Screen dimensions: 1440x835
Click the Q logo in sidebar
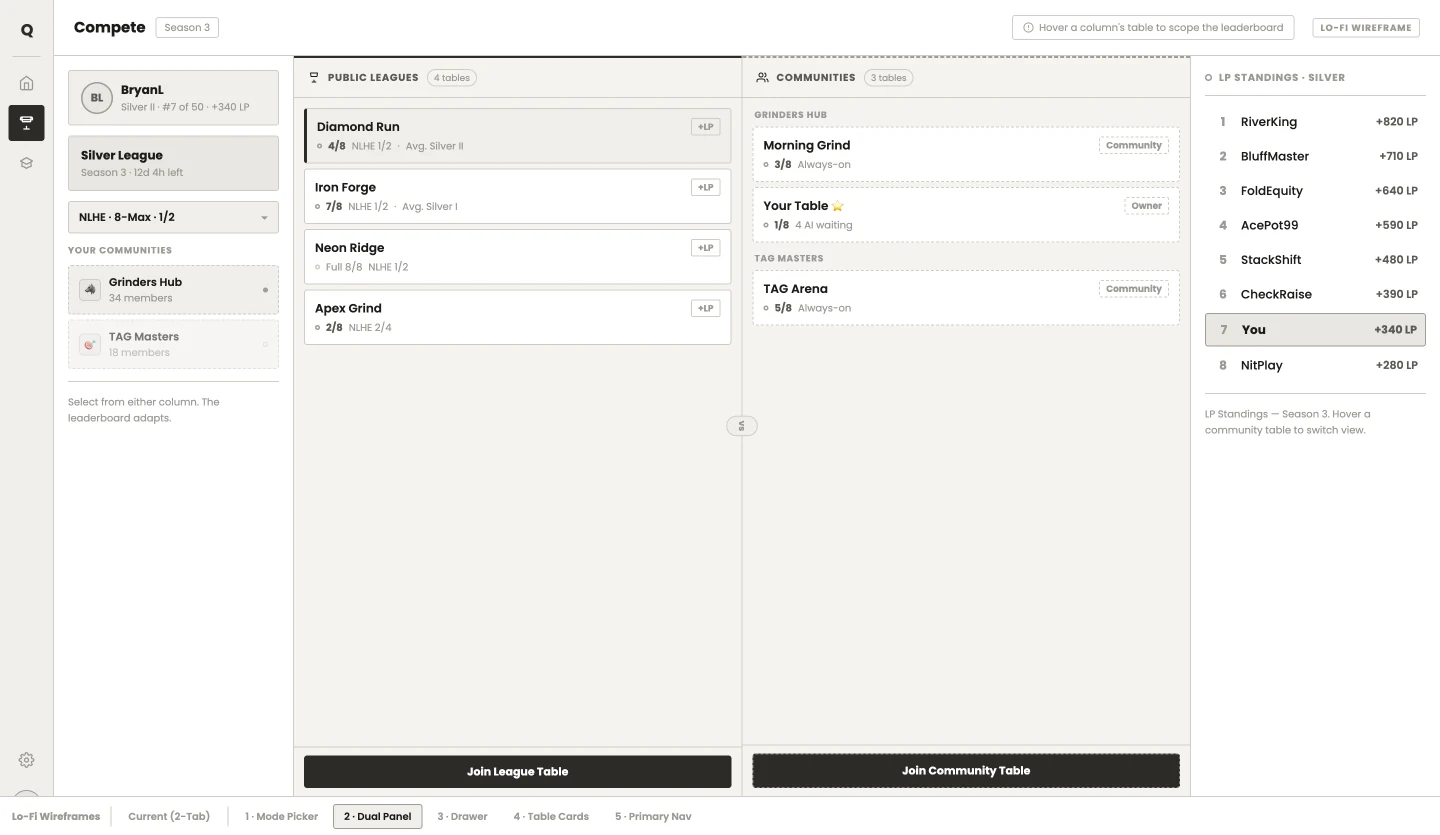coord(27,29)
